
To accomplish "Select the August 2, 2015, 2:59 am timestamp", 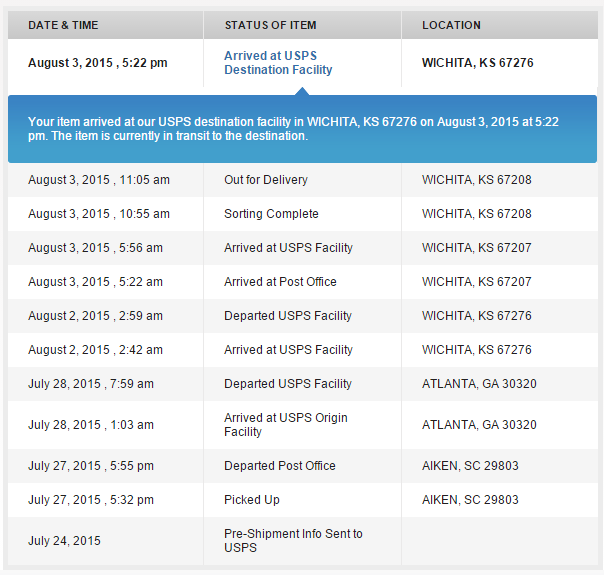I will 95,316.
